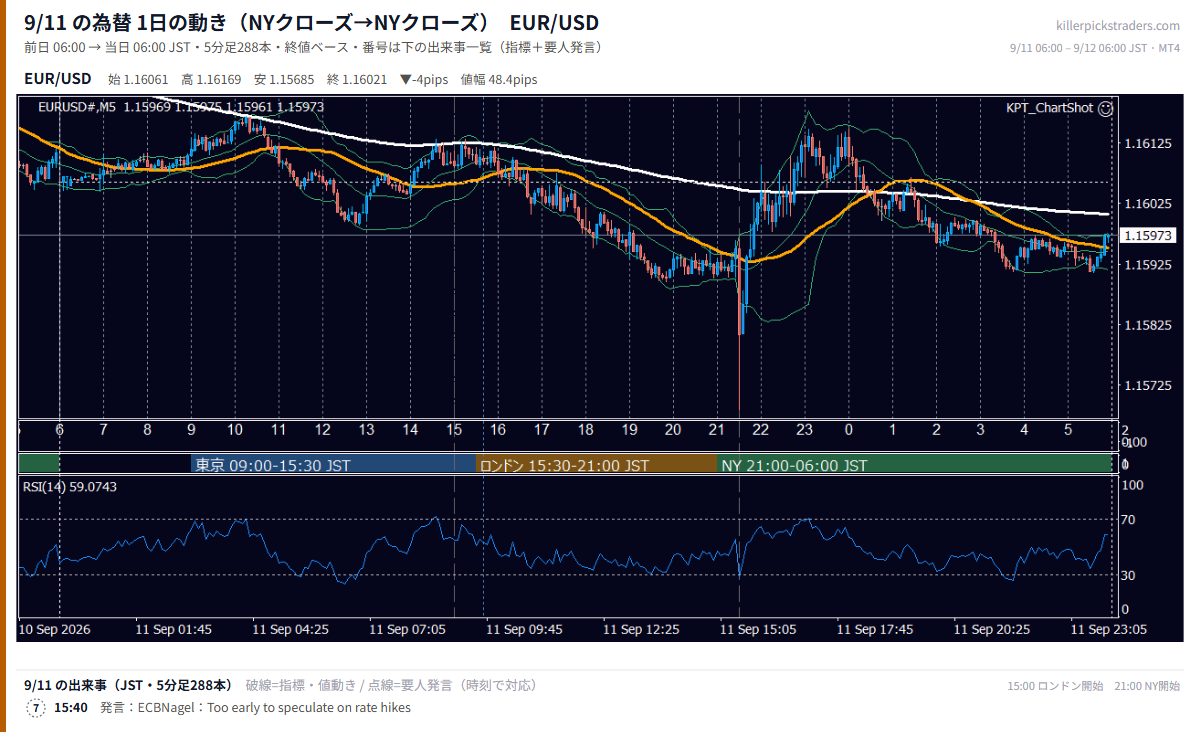Select the NY 21:00-06:00 JST session bar
The image size is (1200, 732).
point(915,465)
